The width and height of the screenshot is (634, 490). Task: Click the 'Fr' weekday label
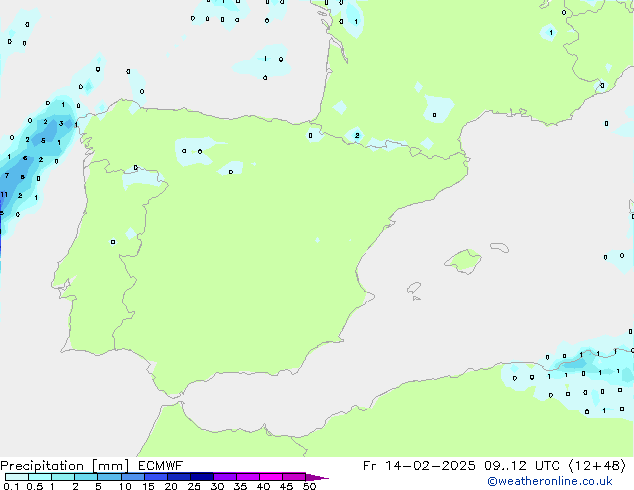pos(369,466)
